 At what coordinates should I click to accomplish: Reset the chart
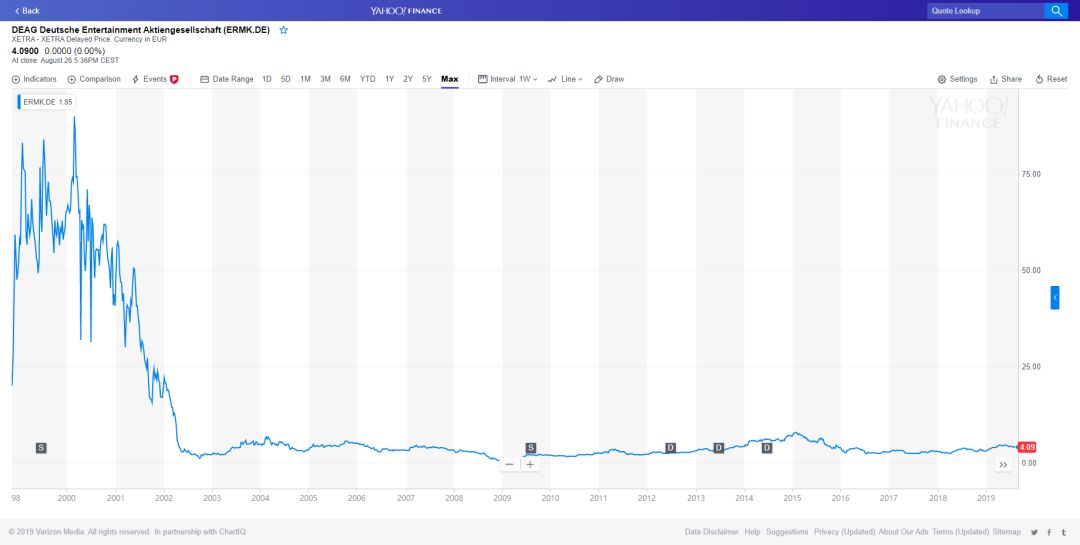point(1051,79)
